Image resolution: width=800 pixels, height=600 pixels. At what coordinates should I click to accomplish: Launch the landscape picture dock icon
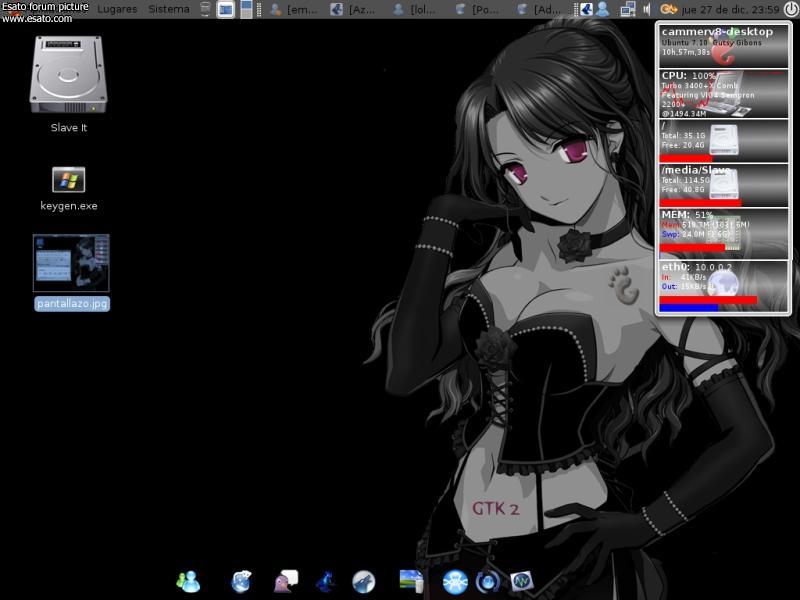tap(411, 581)
